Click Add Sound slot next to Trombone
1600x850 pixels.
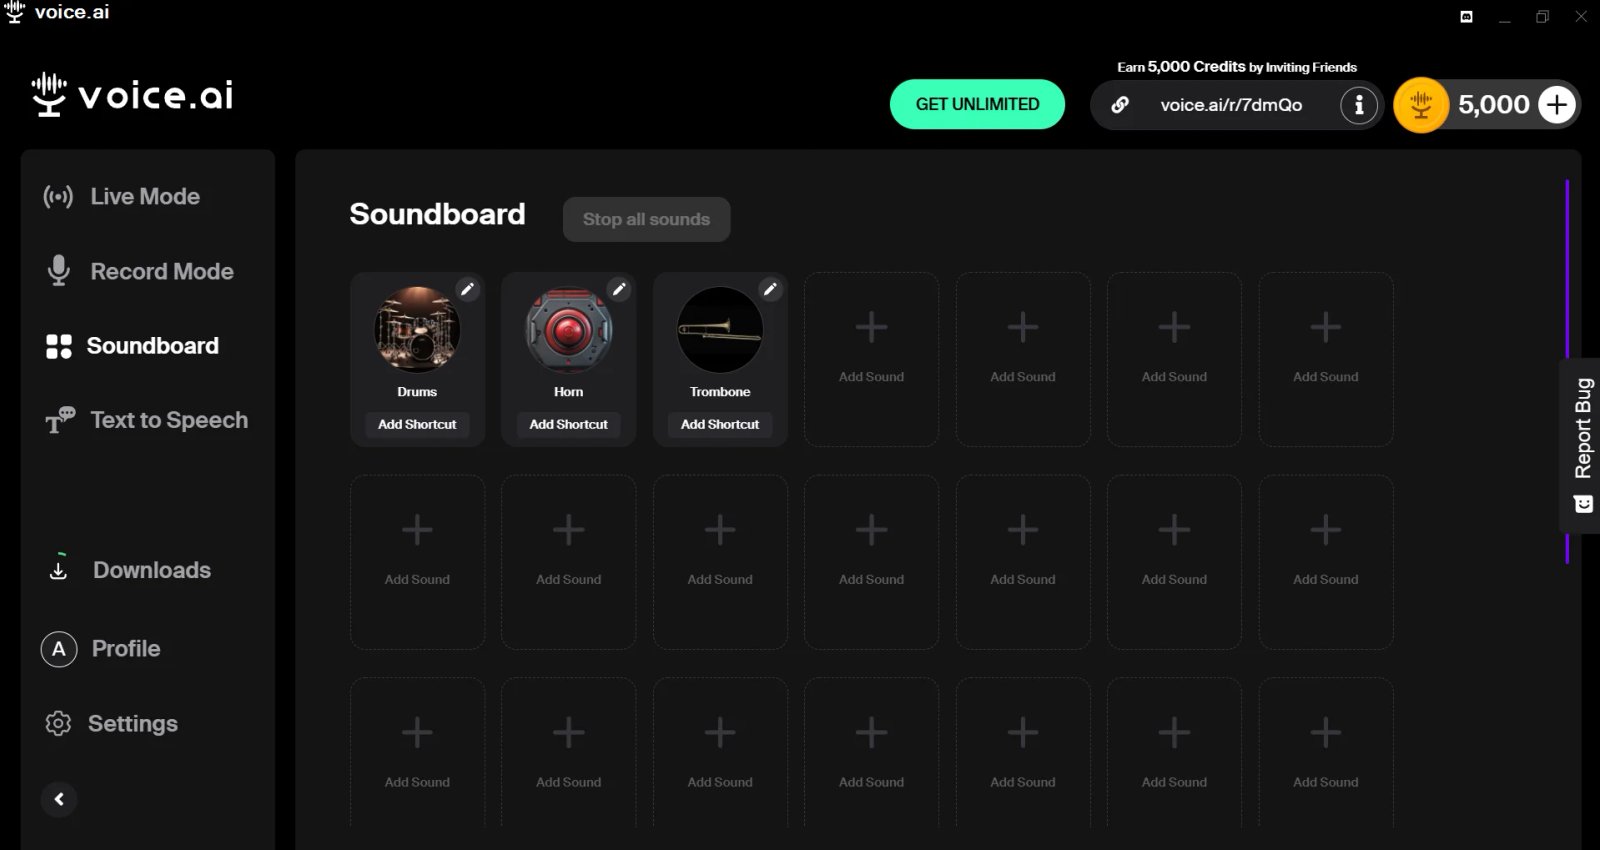click(x=871, y=359)
